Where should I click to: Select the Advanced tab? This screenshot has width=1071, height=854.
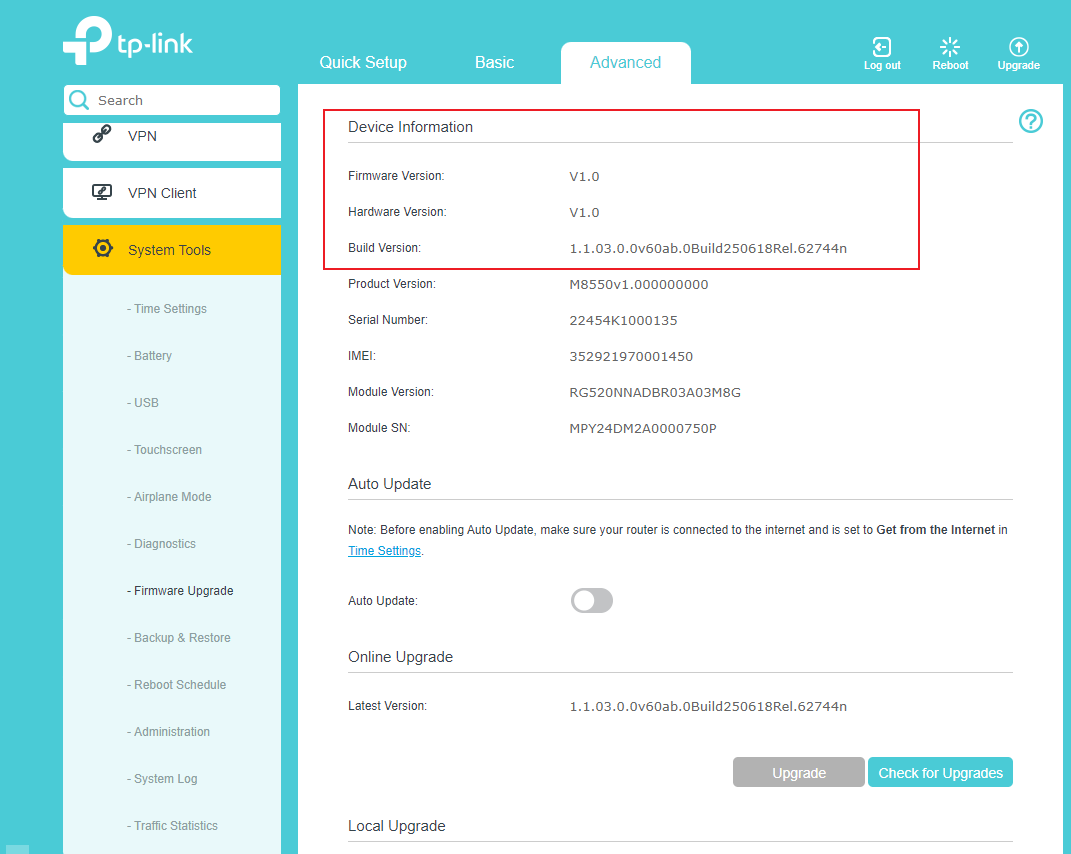pos(626,62)
